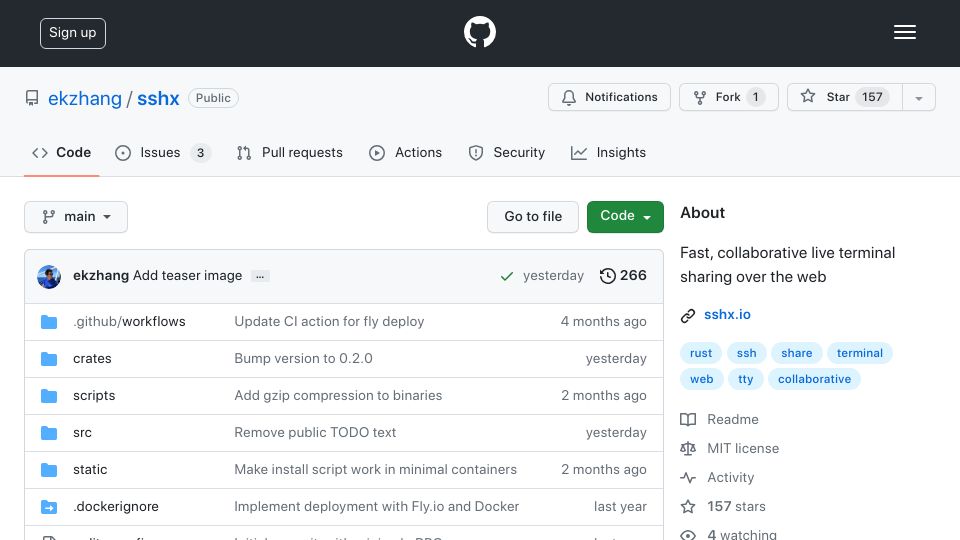Open the Security tab

click(506, 152)
